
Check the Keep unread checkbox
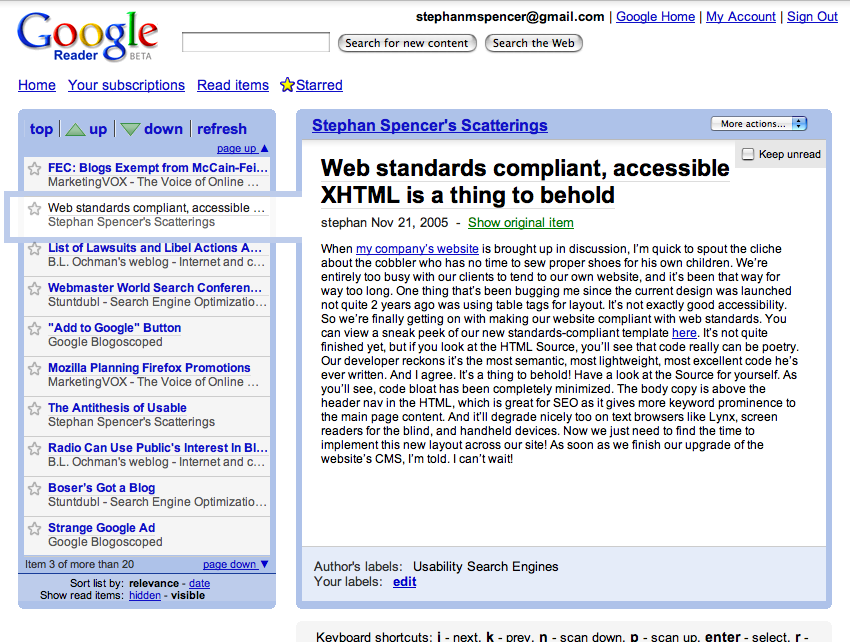[x=748, y=154]
